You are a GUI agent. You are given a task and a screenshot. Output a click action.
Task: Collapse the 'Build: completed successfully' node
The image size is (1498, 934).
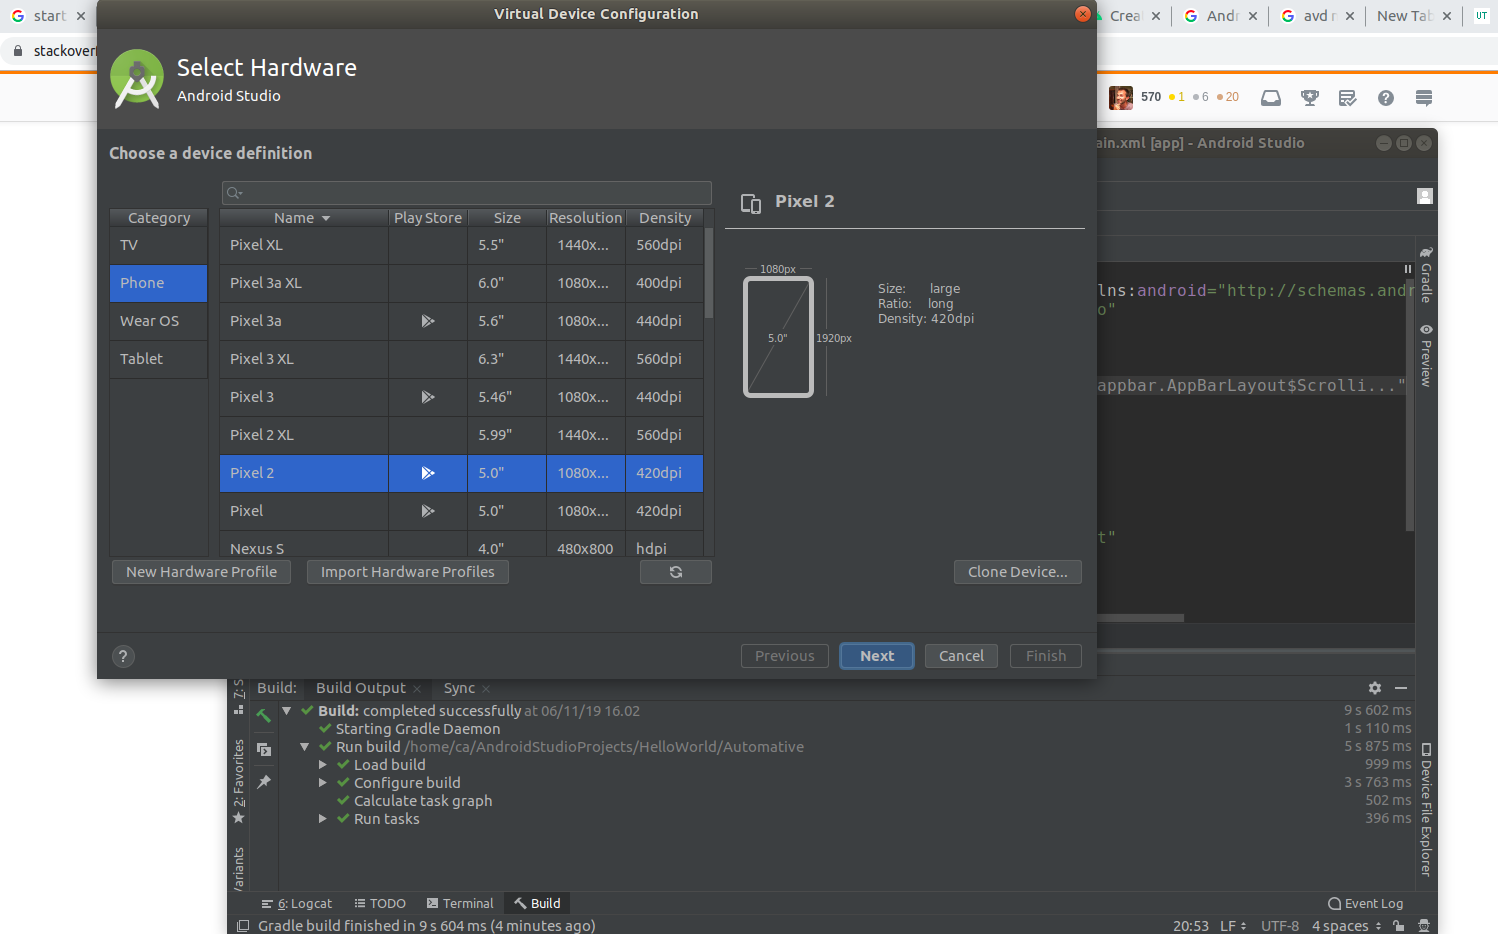click(x=287, y=711)
